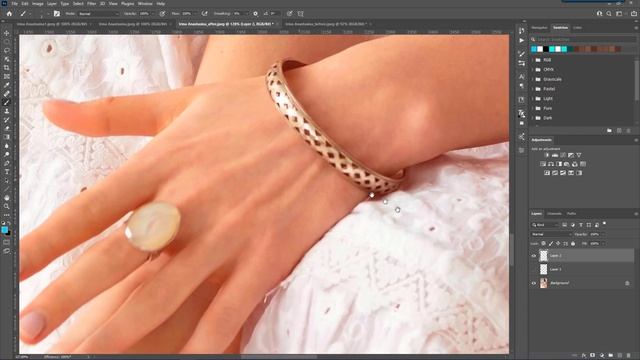Toggle lock transparent pixels
This screenshot has height=360, width=640.
coord(543,244)
